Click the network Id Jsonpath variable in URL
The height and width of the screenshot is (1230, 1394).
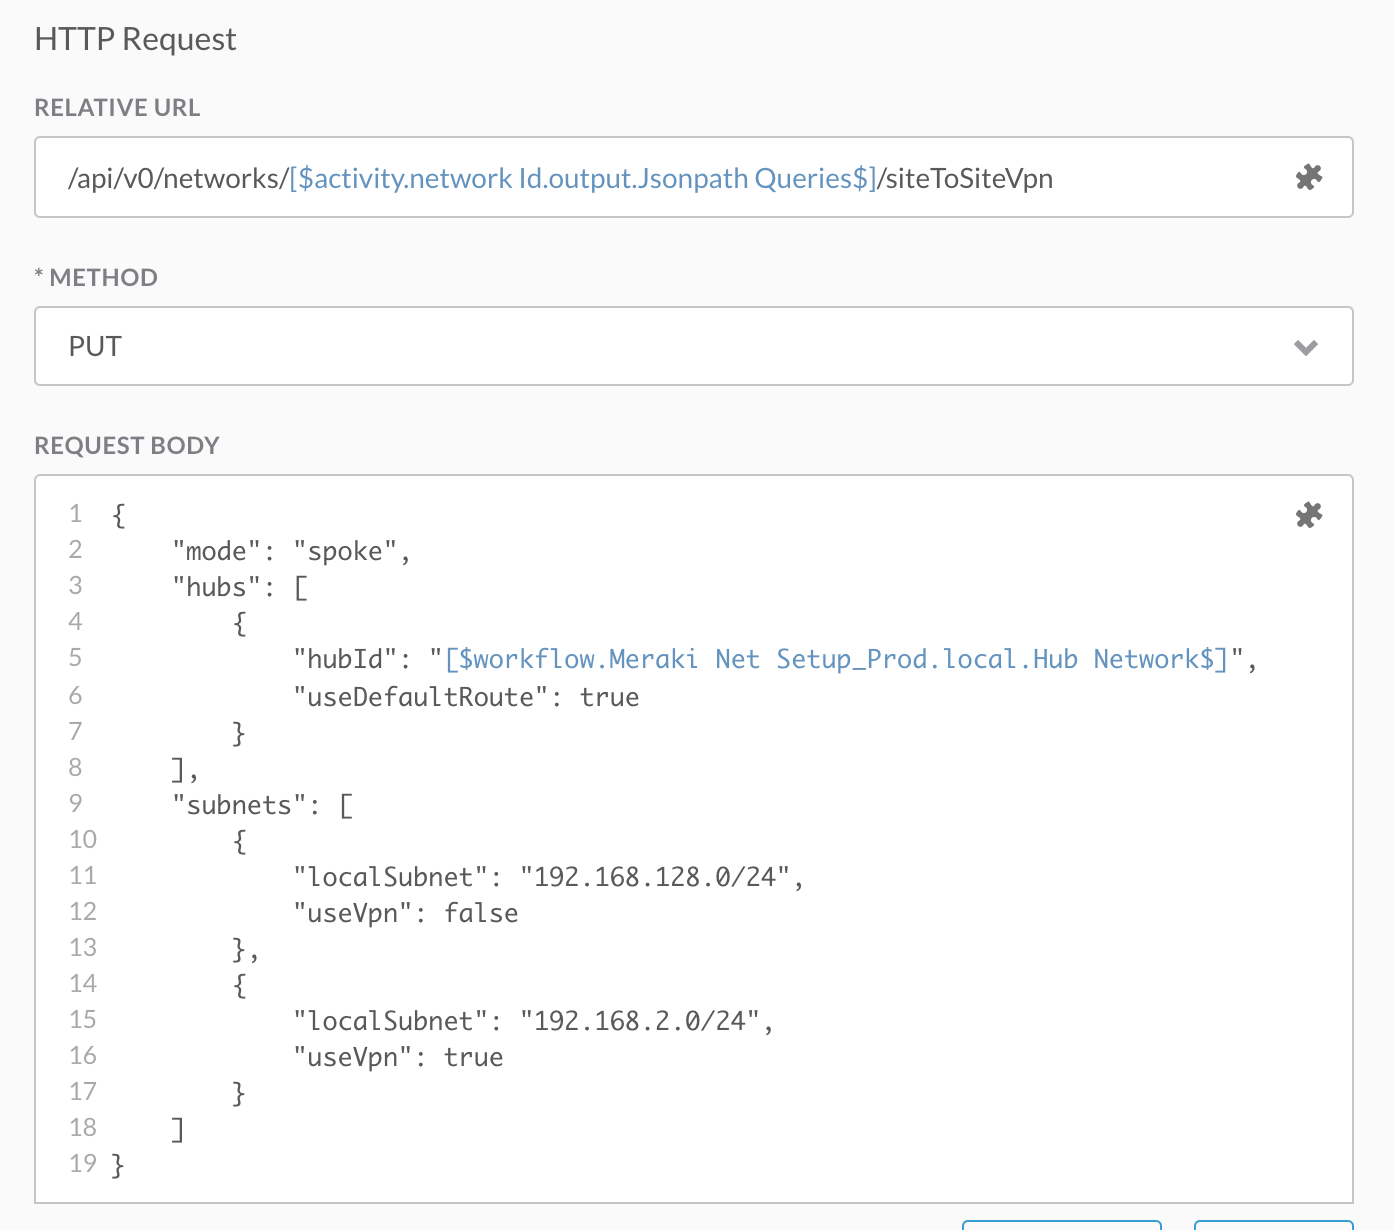(x=582, y=179)
